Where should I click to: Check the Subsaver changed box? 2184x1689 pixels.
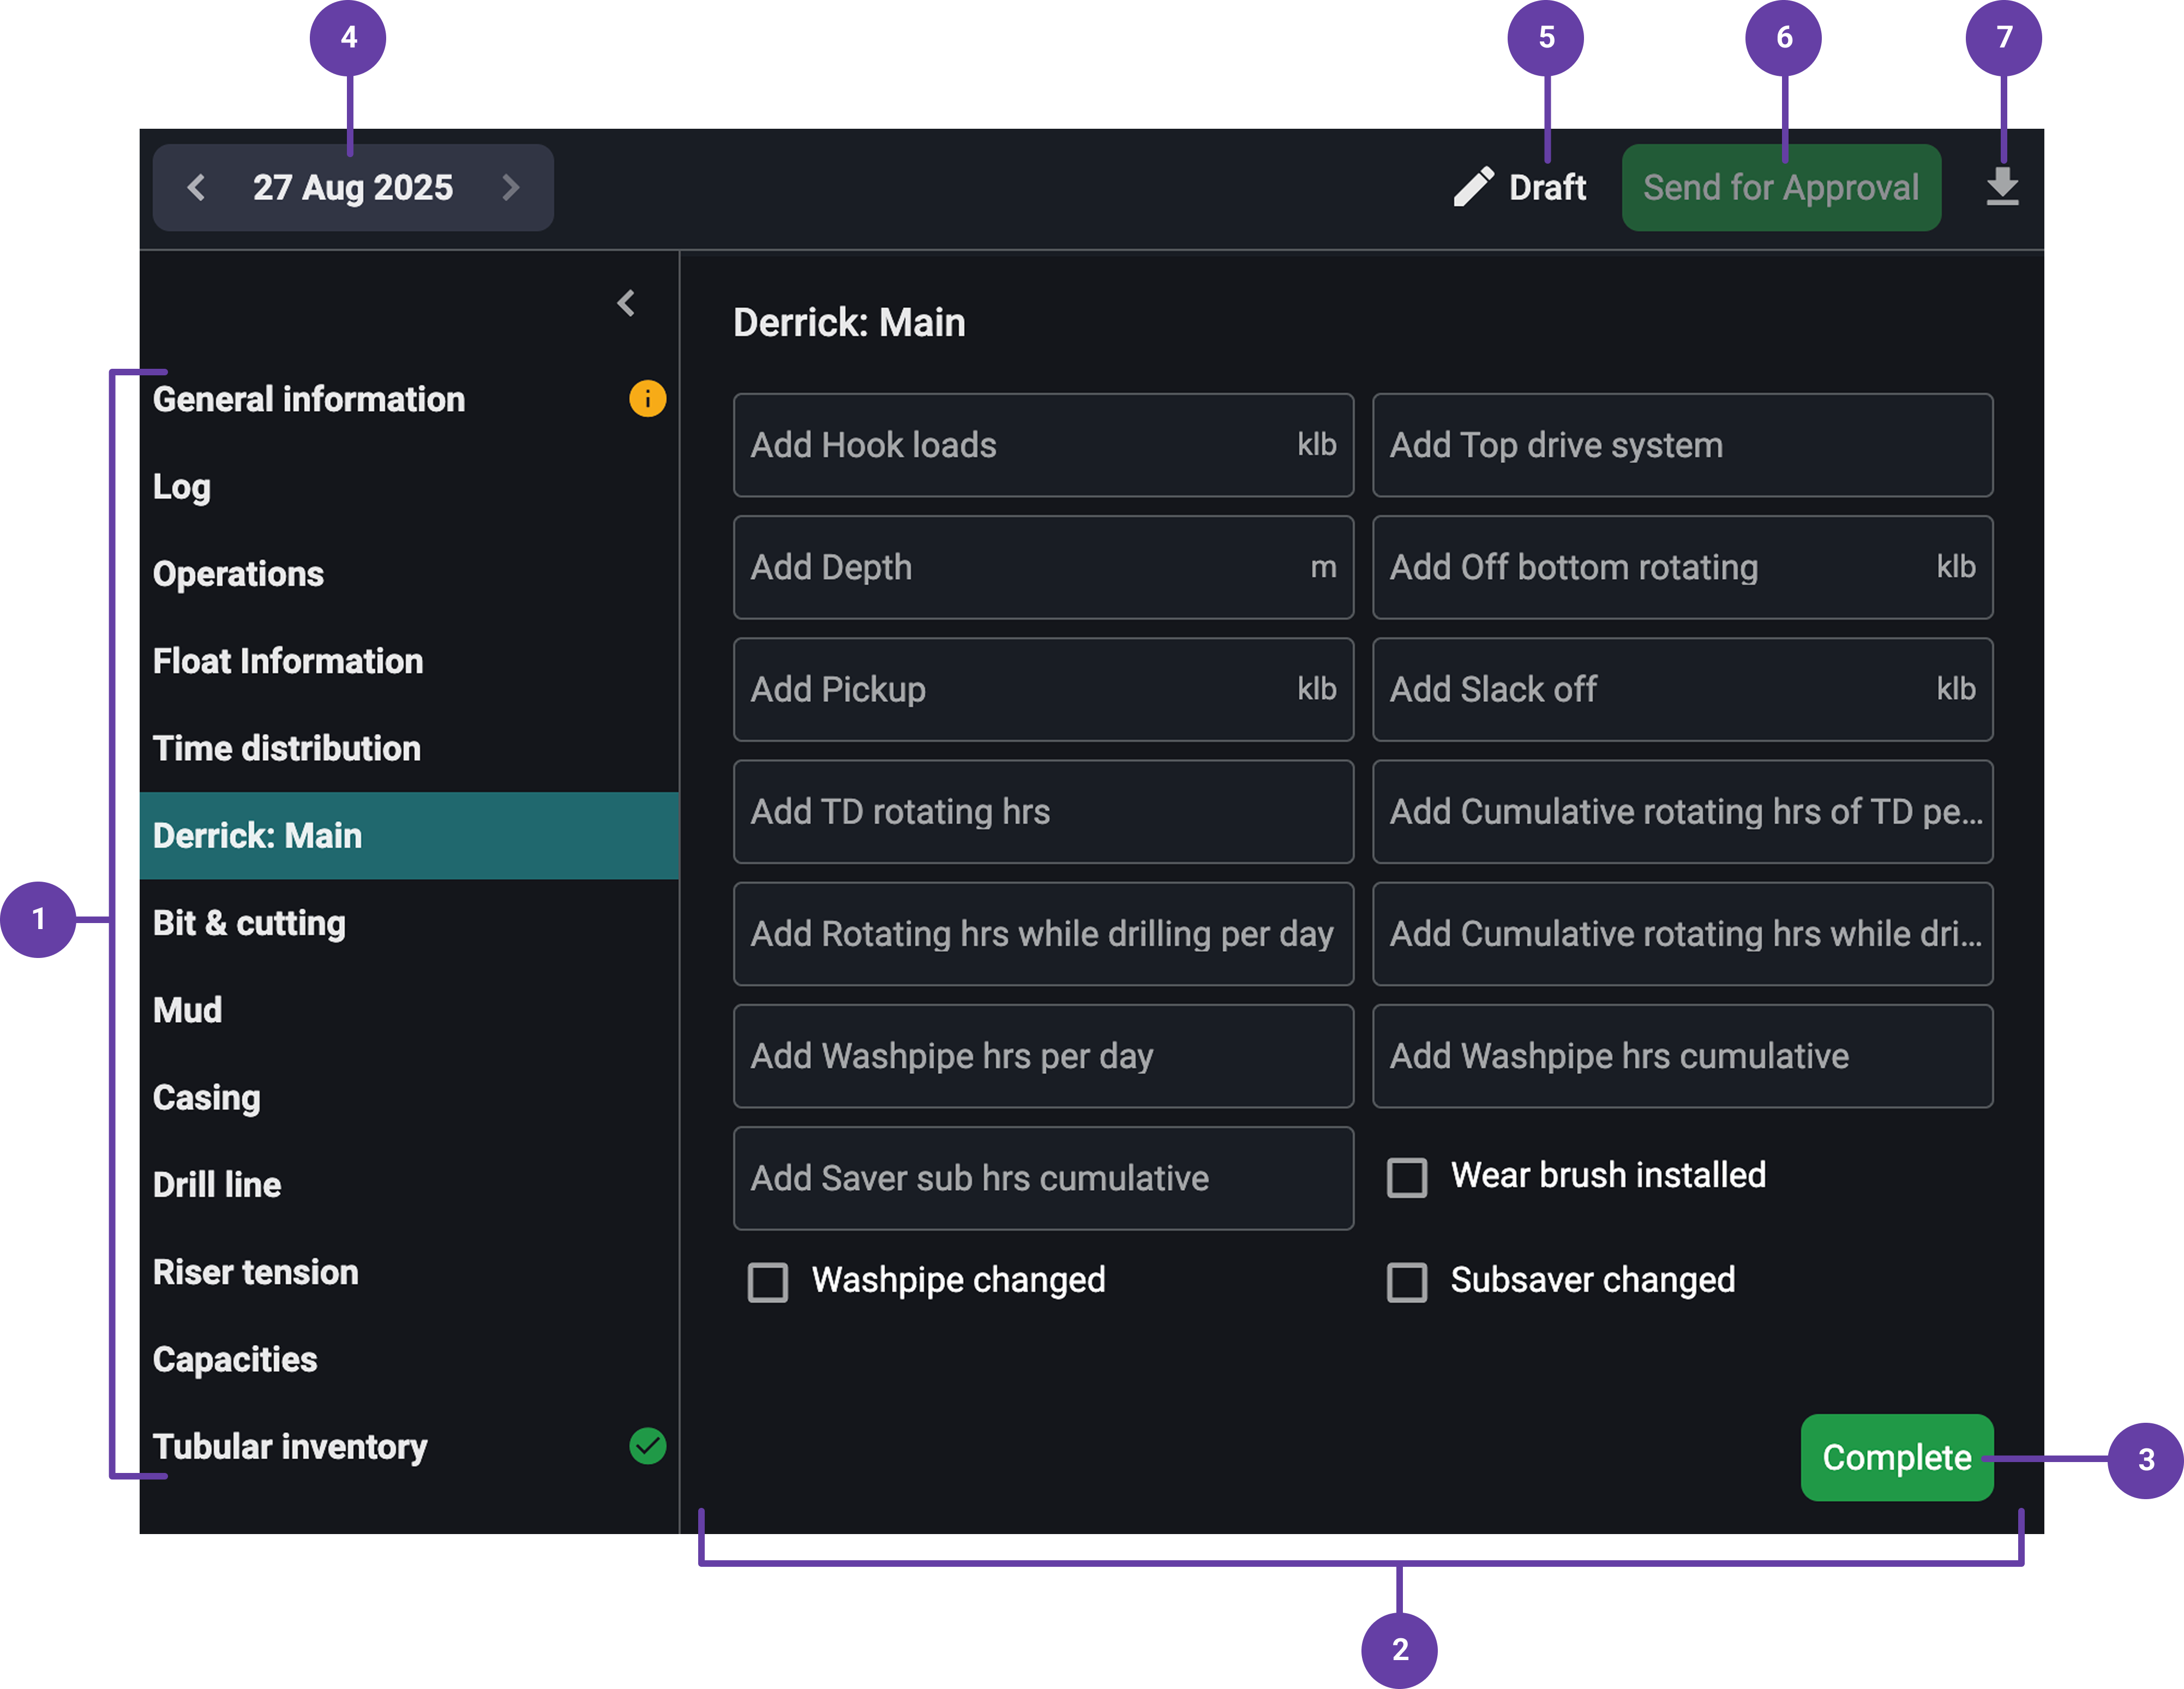pyautogui.click(x=1407, y=1281)
